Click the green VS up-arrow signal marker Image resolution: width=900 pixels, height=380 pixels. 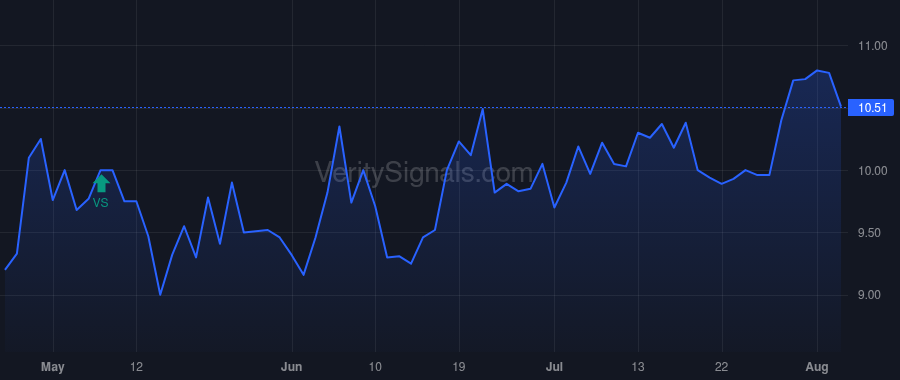pos(101,184)
